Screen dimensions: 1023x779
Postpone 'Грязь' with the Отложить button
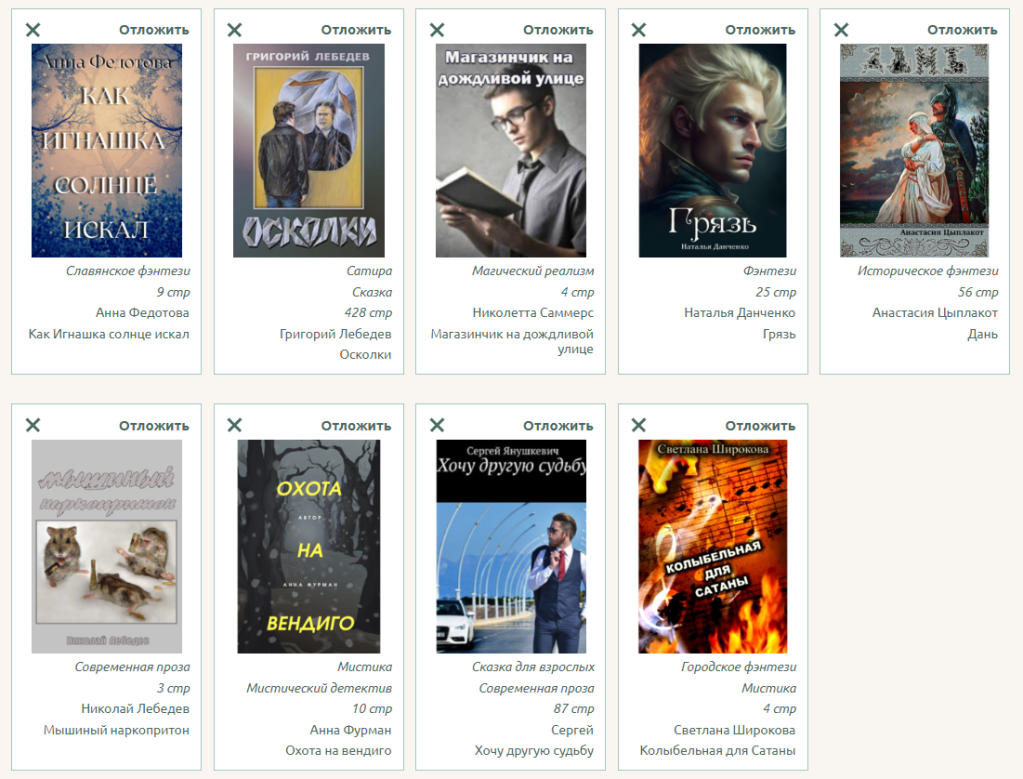[x=760, y=30]
